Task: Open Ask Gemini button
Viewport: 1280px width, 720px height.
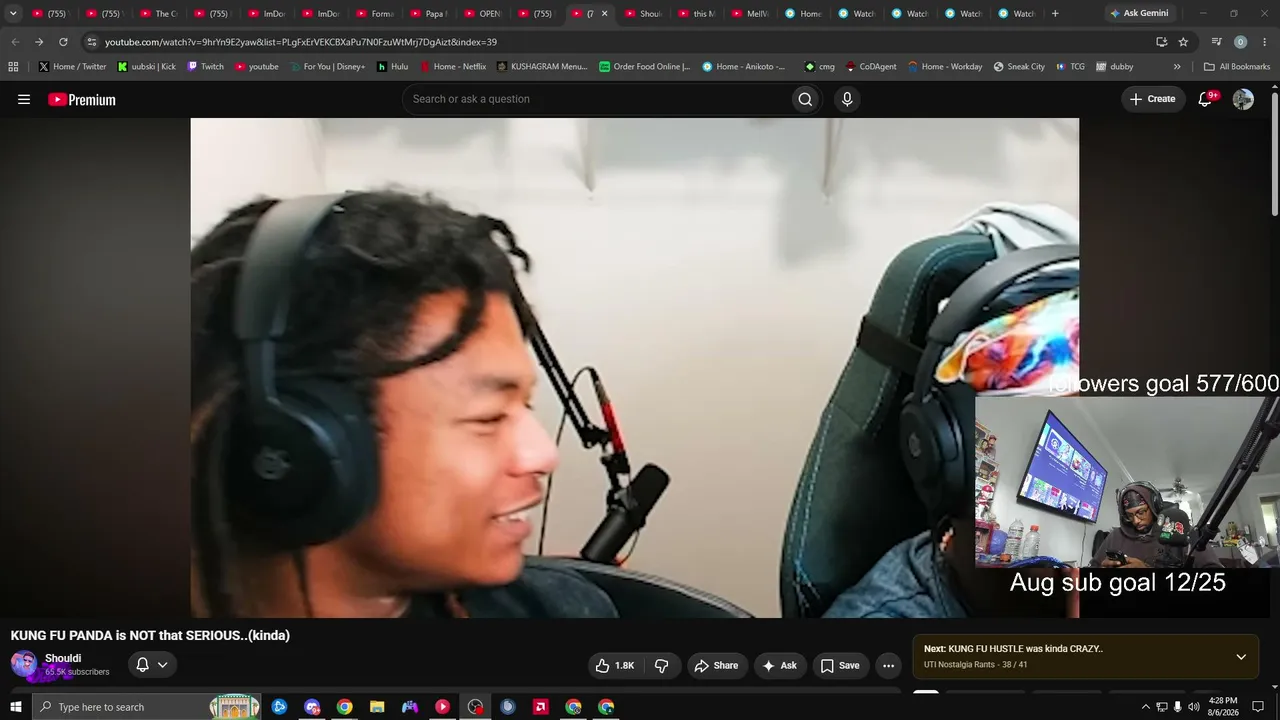Action: pyautogui.click(x=1138, y=14)
